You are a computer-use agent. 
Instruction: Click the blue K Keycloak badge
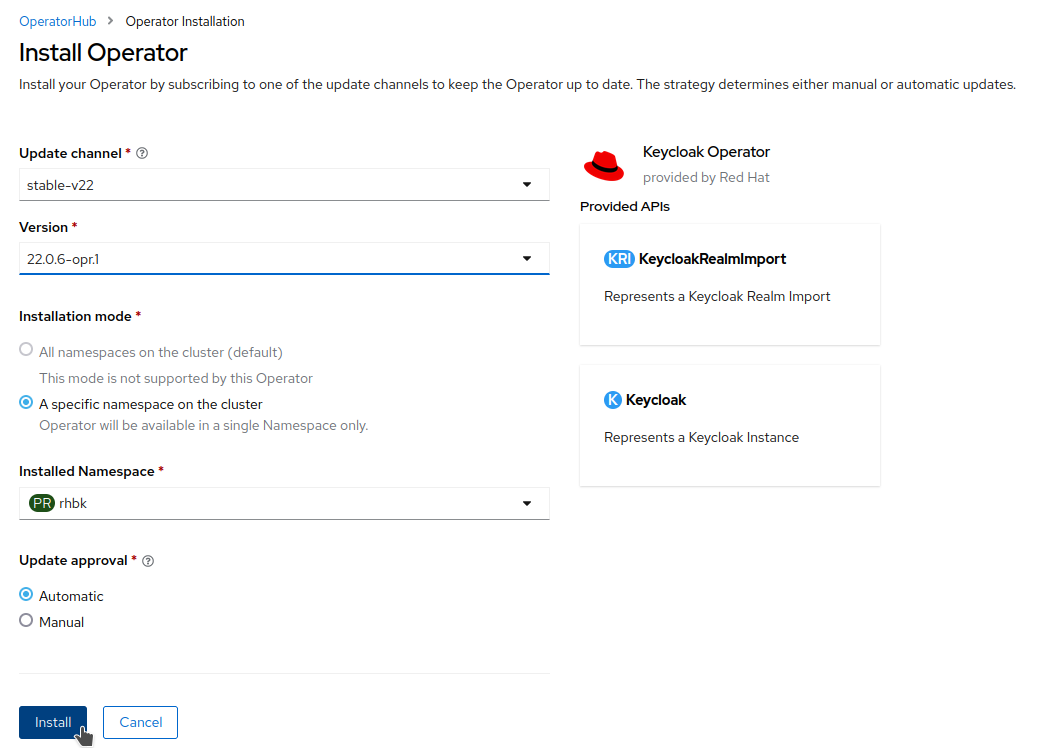pyautogui.click(x=613, y=400)
